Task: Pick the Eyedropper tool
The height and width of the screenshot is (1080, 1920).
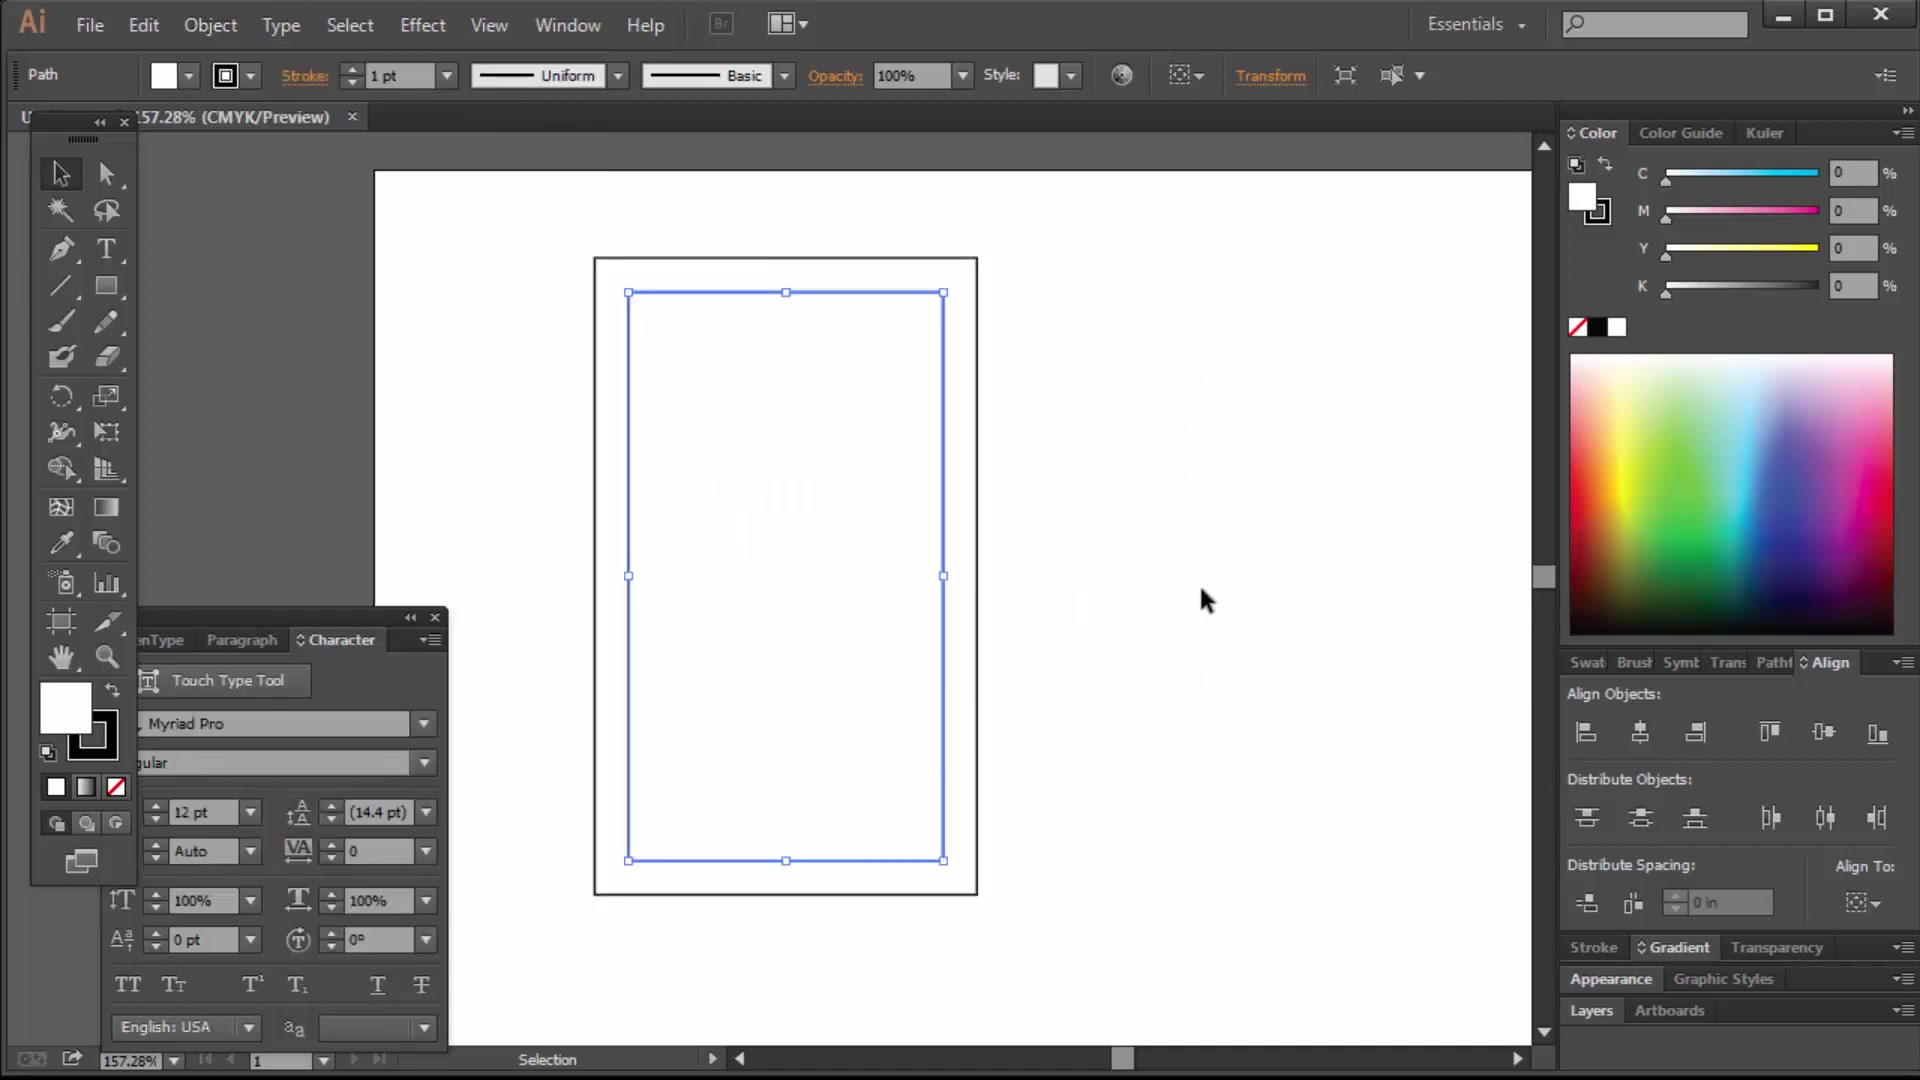Action: point(60,543)
